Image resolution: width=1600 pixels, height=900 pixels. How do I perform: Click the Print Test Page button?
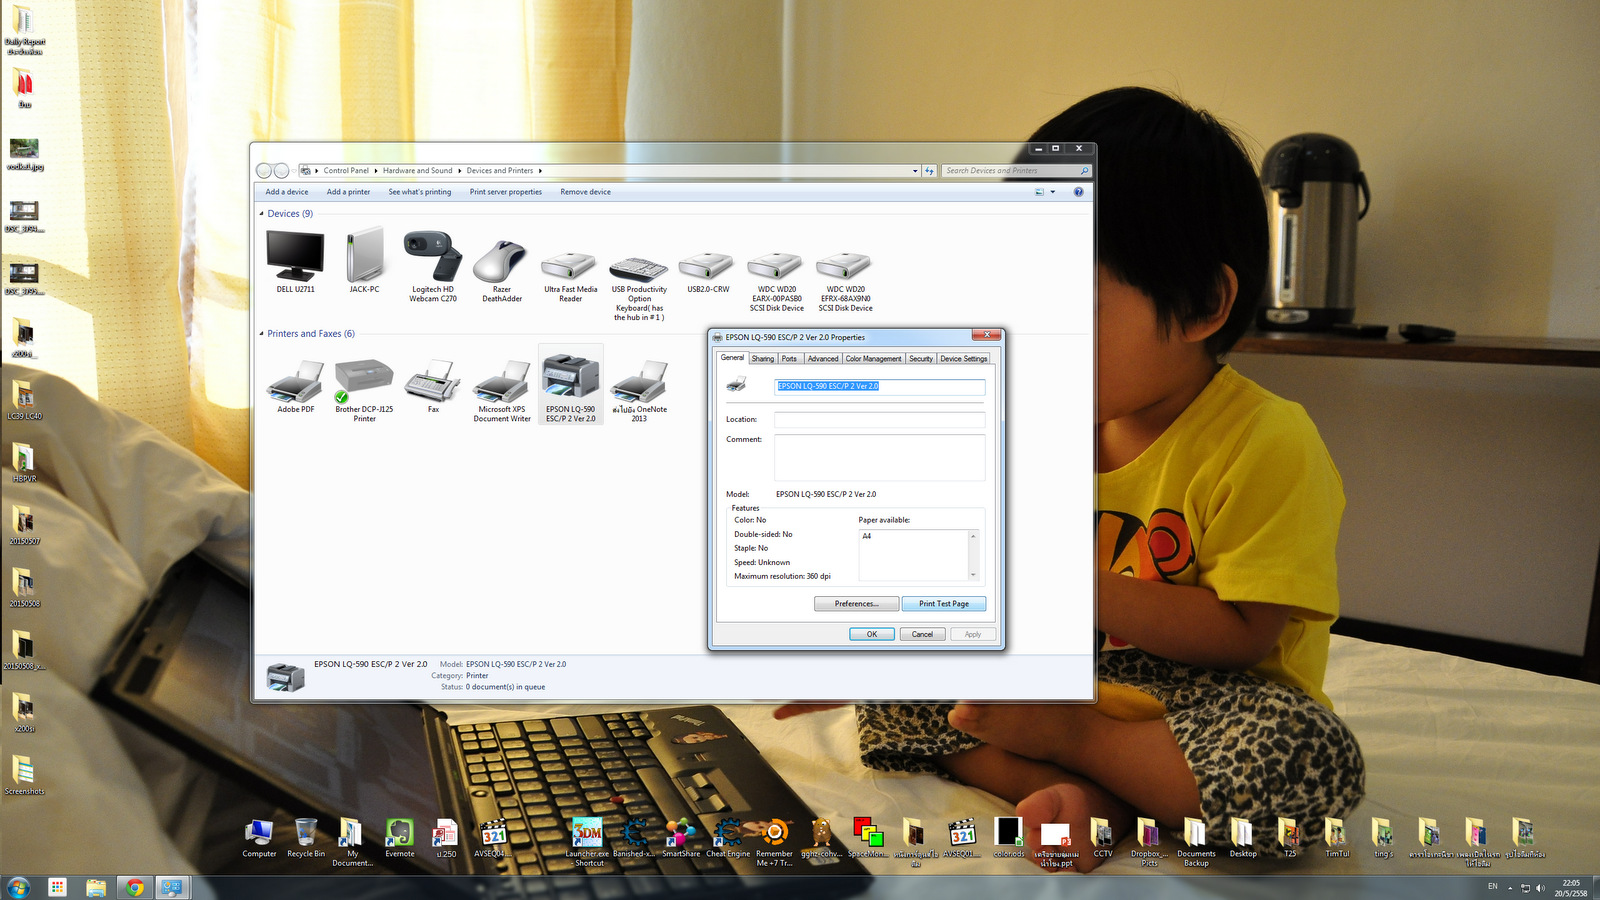[944, 604]
